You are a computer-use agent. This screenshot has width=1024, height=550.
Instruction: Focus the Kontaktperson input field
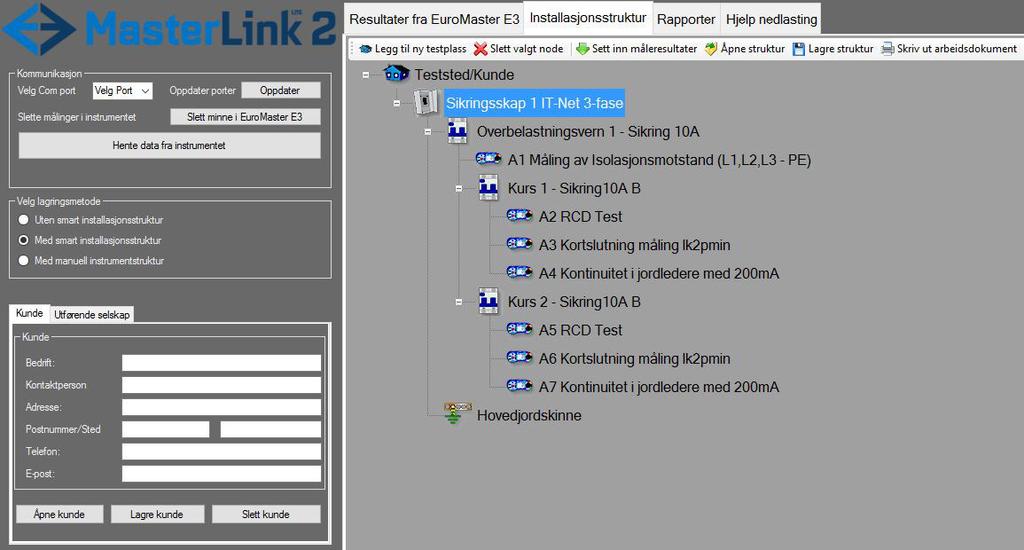(221, 385)
